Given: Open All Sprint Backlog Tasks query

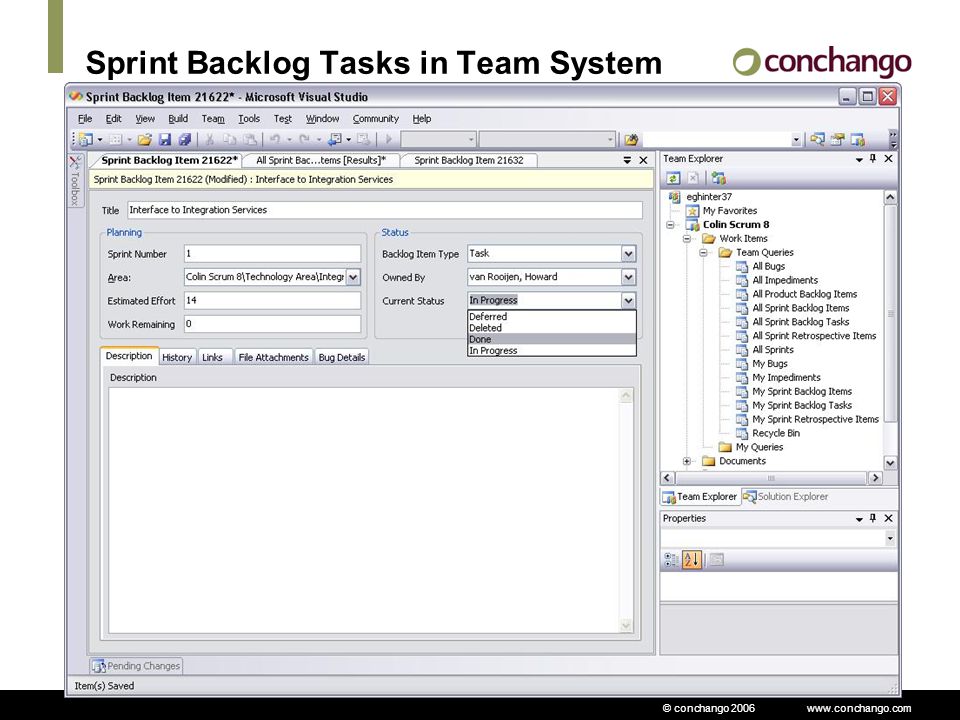Looking at the screenshot, I should [x=800, y=322].
